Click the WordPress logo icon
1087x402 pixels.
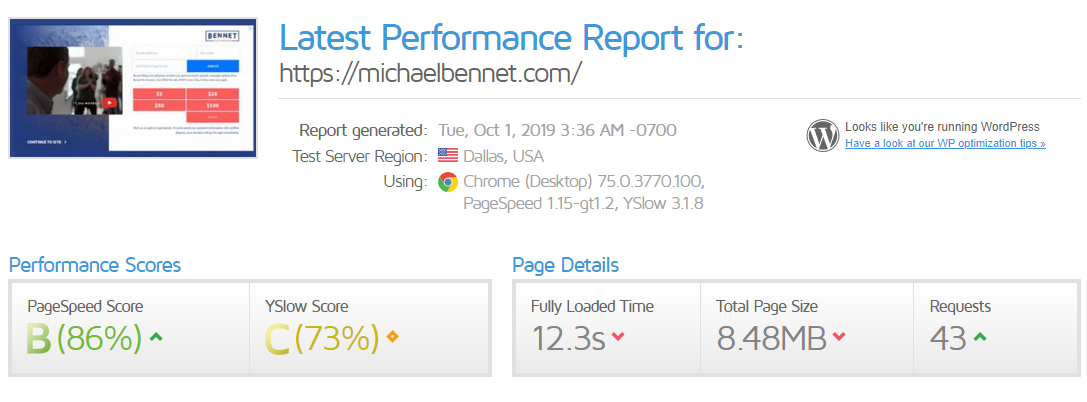(x=823, y=135)
